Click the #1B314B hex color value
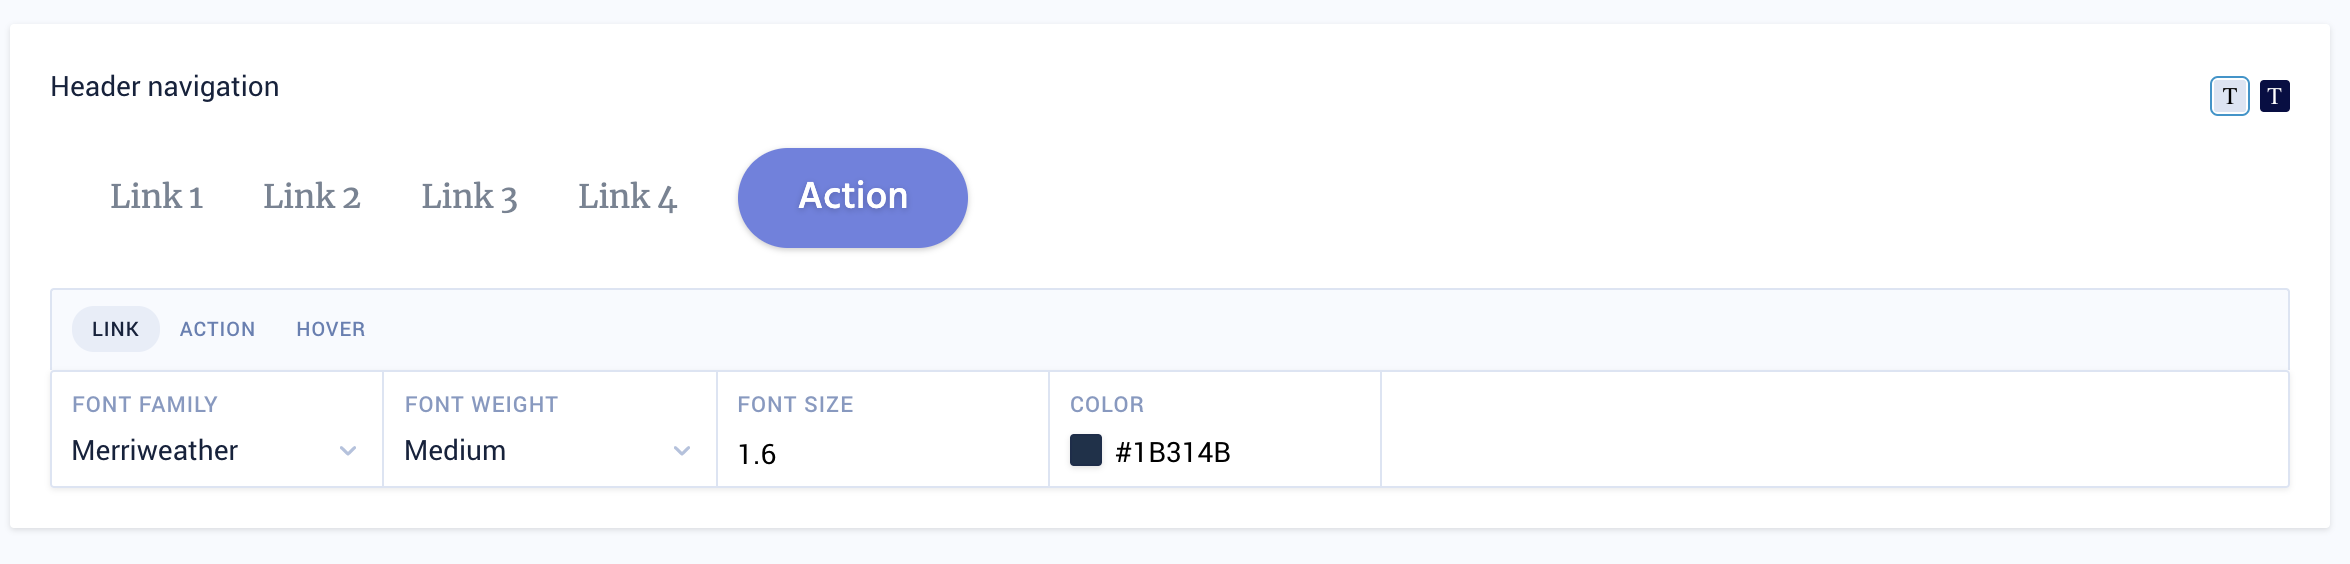The width and height of the screenshot is (2350, 564). point(1172,453)
